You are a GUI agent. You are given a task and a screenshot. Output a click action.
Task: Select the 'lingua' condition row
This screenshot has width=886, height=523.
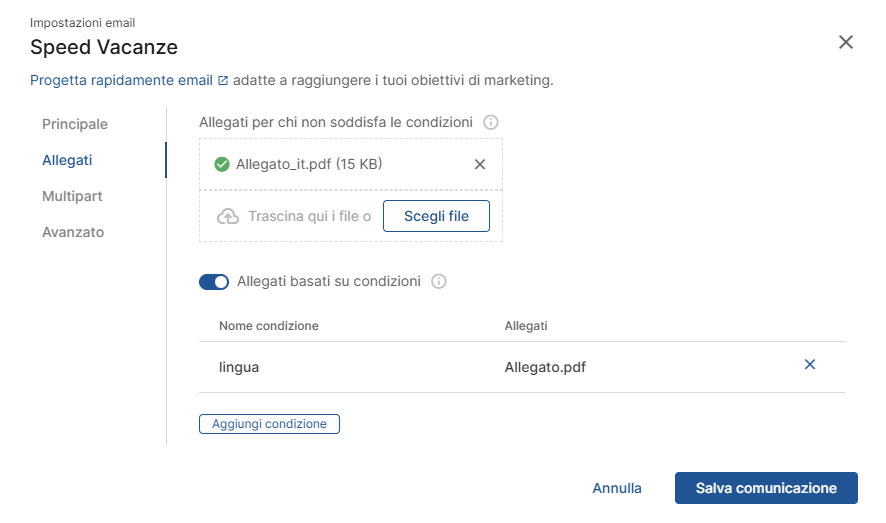(x=239, y=367)
